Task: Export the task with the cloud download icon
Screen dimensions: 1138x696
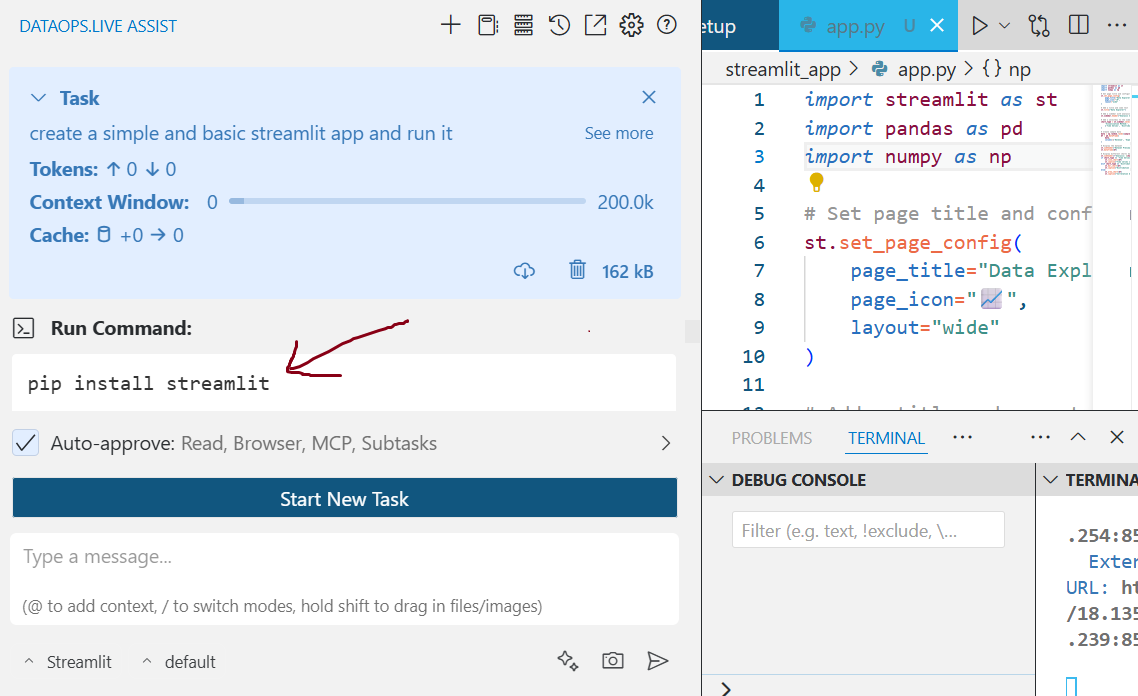Action: pos(524,271)
